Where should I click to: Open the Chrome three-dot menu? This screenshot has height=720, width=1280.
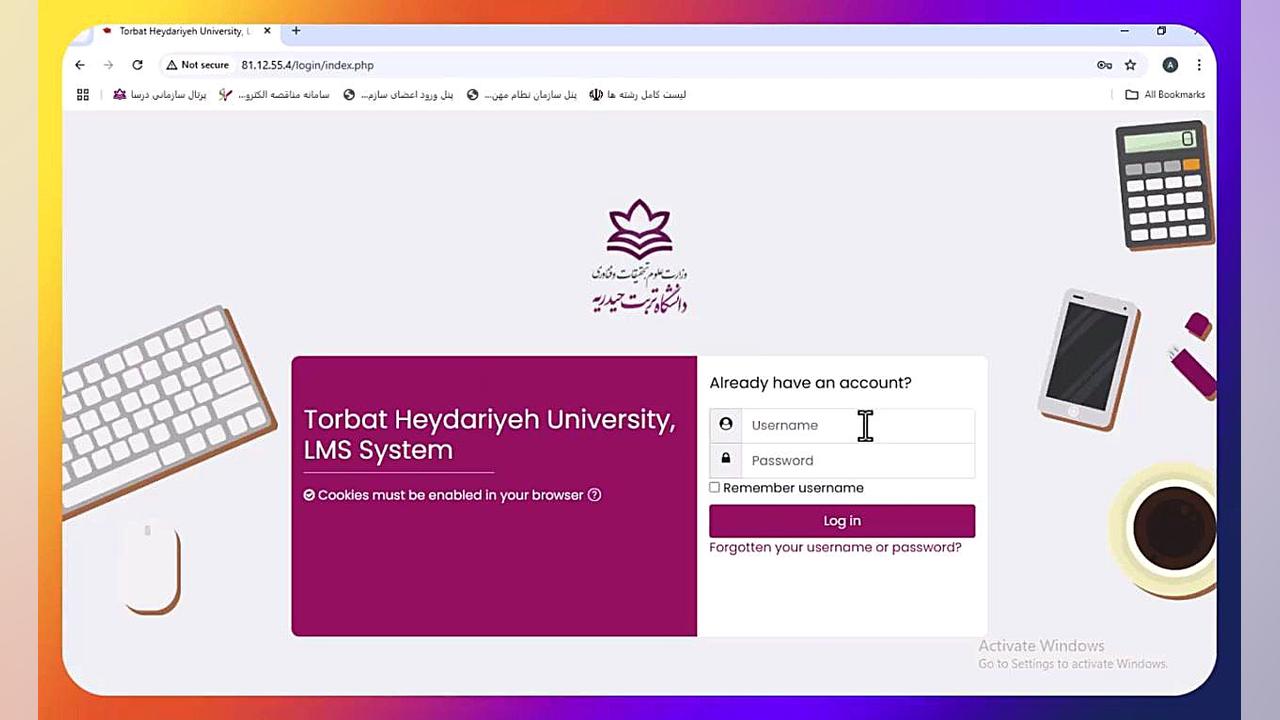coord(1198,65)
